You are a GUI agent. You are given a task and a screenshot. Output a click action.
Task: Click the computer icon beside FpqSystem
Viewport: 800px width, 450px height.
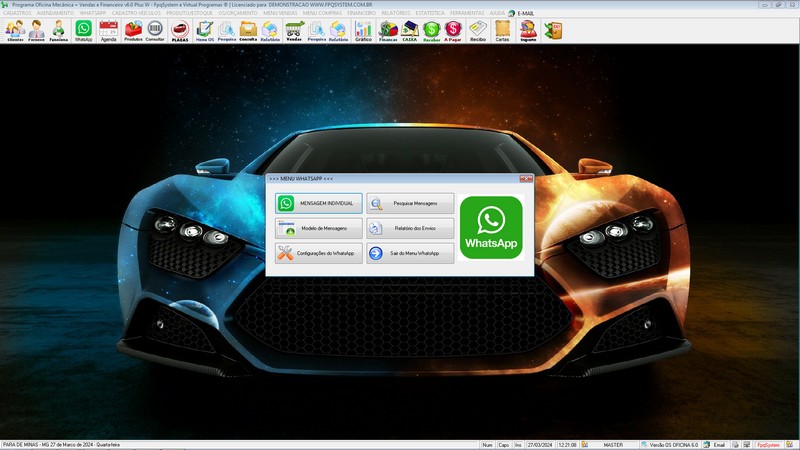coord(747,445)
